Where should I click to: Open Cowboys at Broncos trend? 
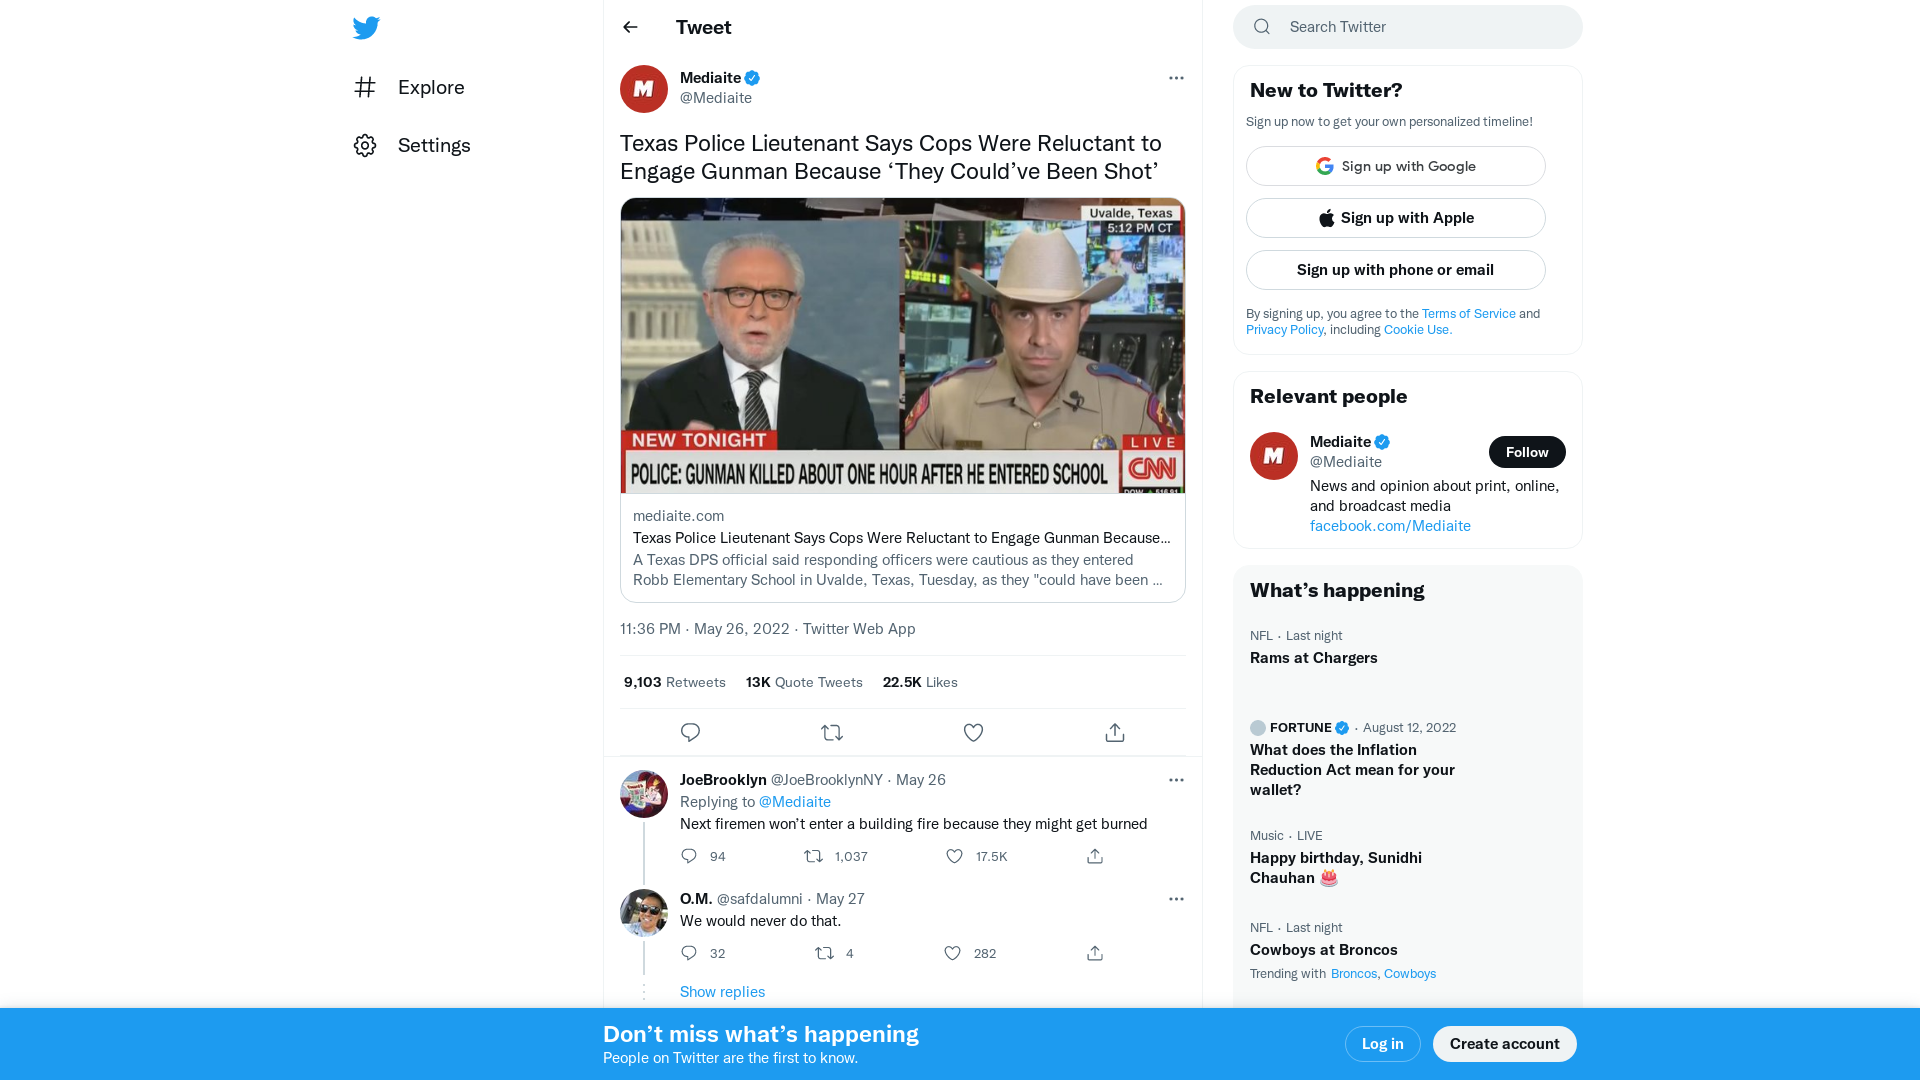pos(1408,950)
